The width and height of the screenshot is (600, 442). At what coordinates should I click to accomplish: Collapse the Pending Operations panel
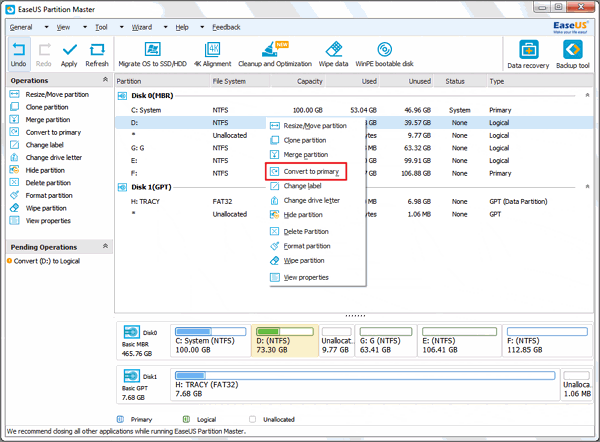(105, 246)
